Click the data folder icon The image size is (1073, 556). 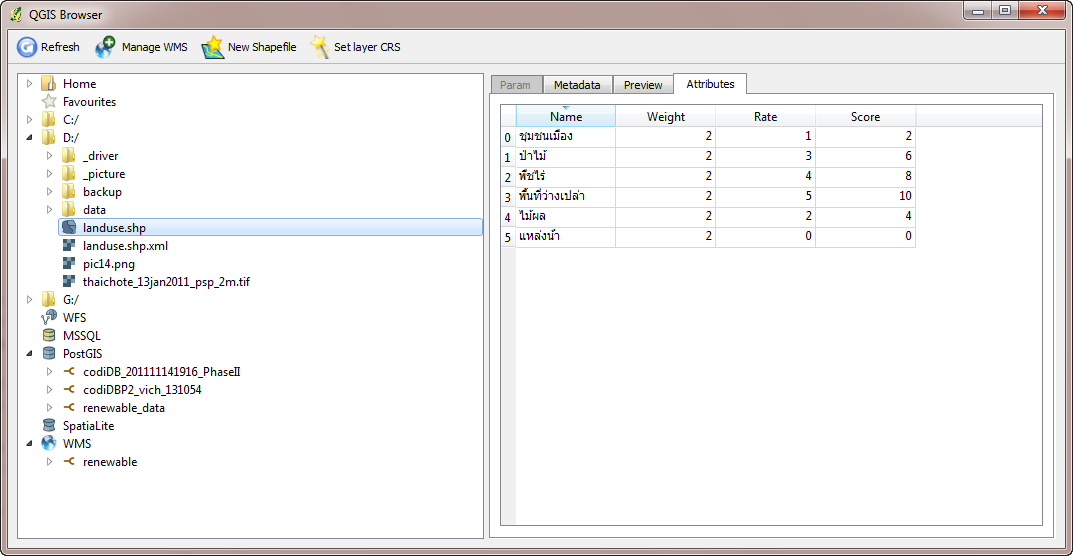click(x=68, y=210)
